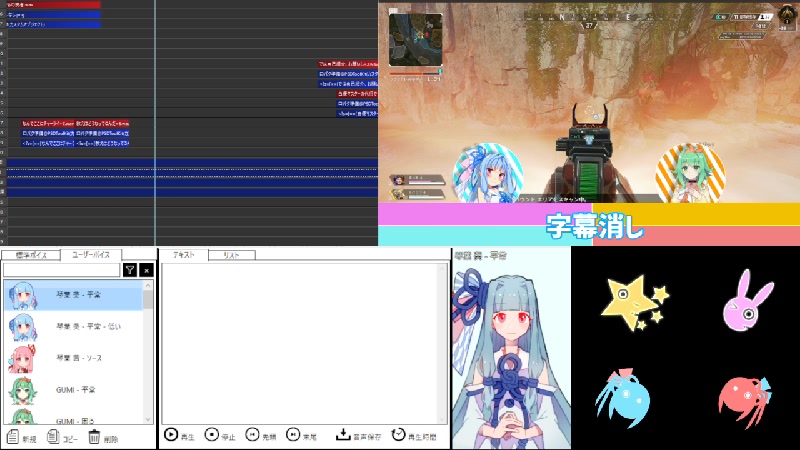
Task: Click the funnel filter icon beside voice search
Action: [x=130, y=270]
